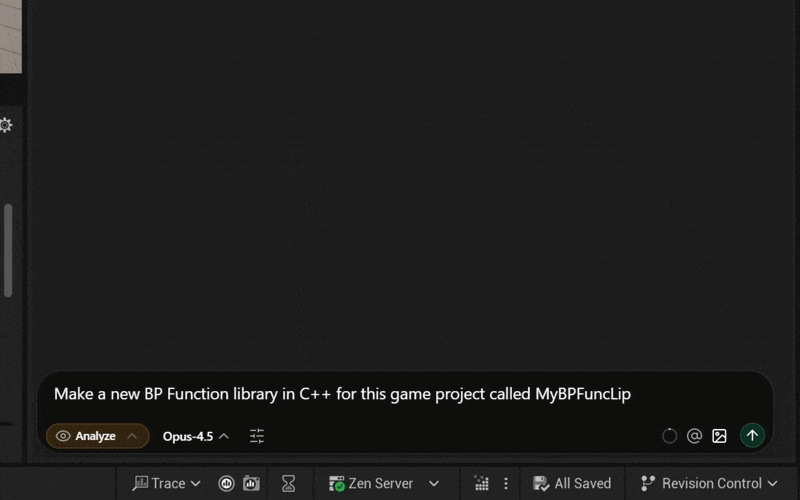Open the three-dot options menu
This screenshot has width=800, height=500.
(506, 484)
